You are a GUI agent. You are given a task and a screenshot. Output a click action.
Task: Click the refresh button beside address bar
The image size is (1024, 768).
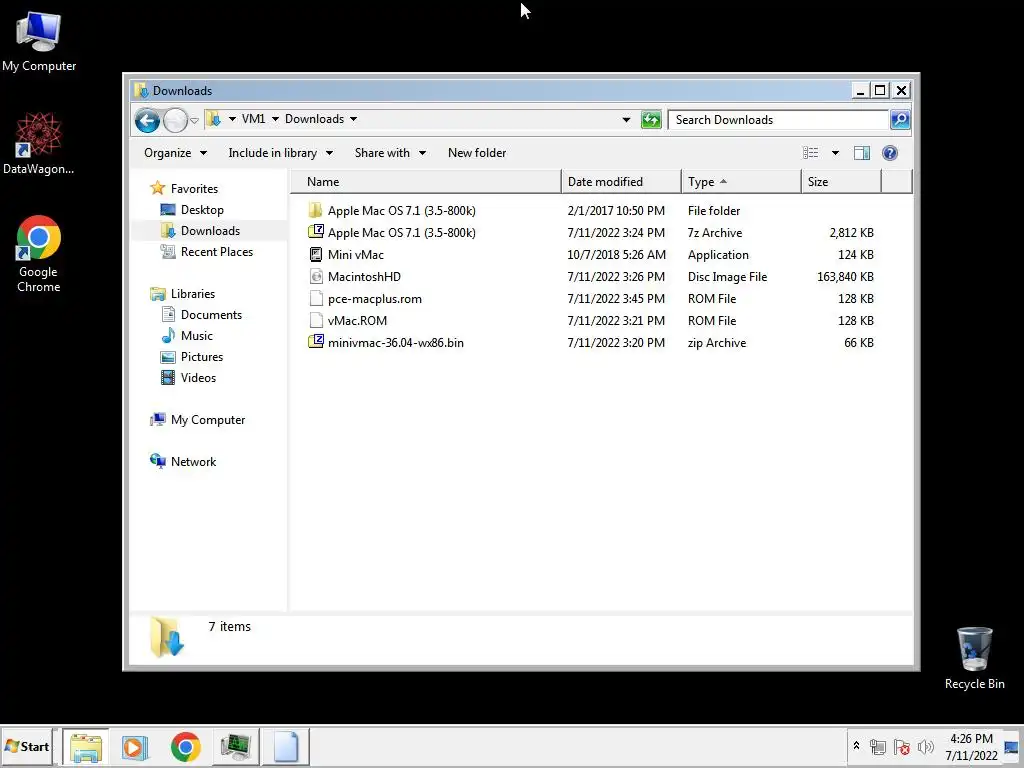pyautogui.click(x=651, y=120)
